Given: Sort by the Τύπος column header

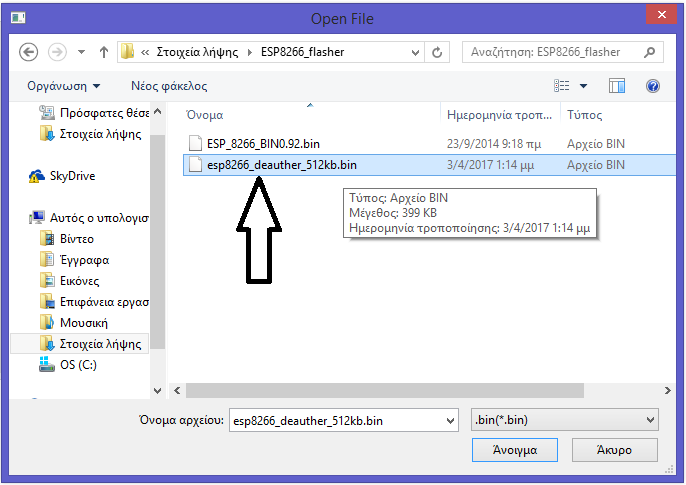Looking at the screenshot, I should (584, 115).
